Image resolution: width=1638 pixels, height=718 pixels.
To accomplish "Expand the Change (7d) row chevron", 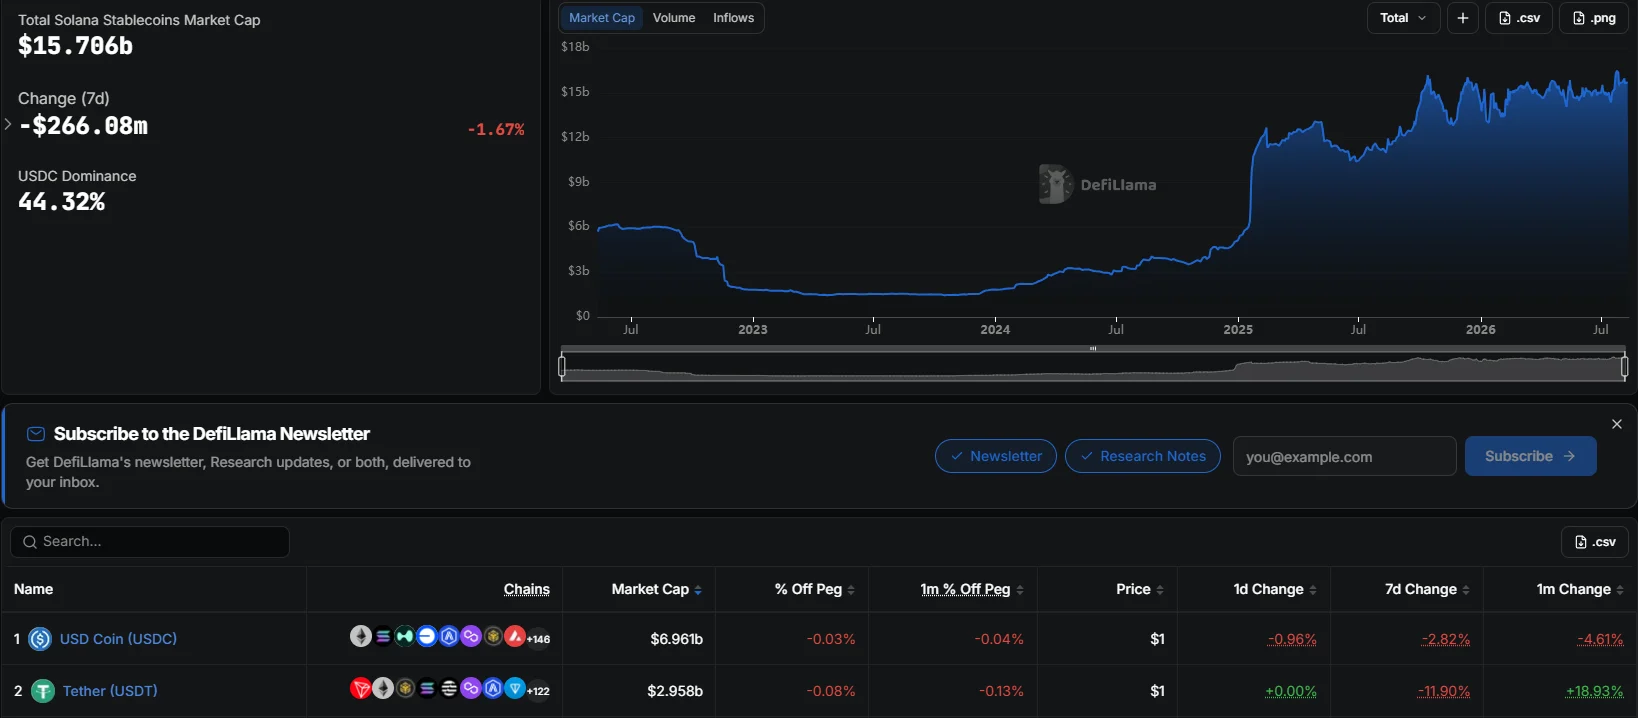I will pyautogui.click(x=8, y=124).
